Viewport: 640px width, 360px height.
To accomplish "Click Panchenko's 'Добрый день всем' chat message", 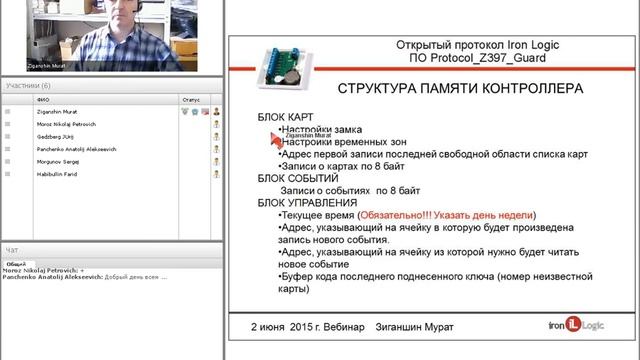I will coord(85,277).
